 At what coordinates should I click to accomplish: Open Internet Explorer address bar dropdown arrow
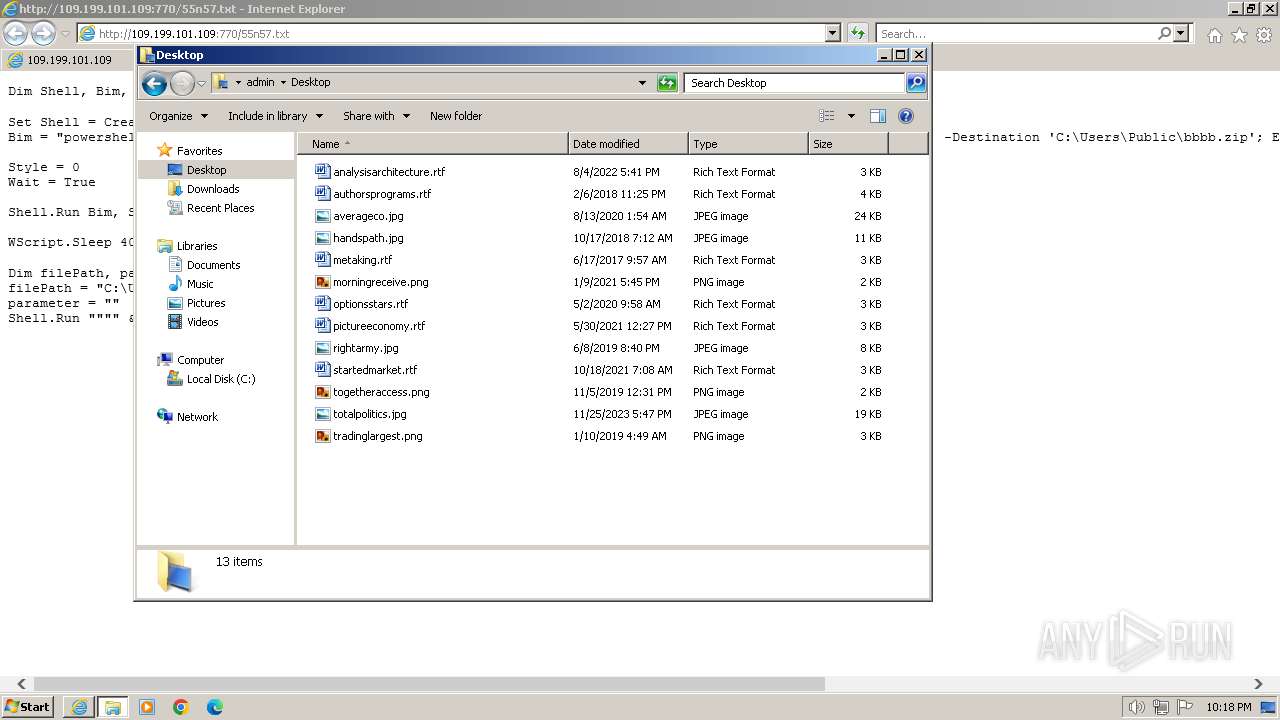point(832,33)
